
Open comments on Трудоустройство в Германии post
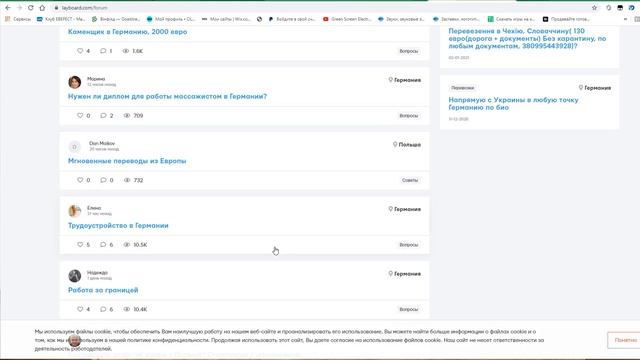point(103,244)
